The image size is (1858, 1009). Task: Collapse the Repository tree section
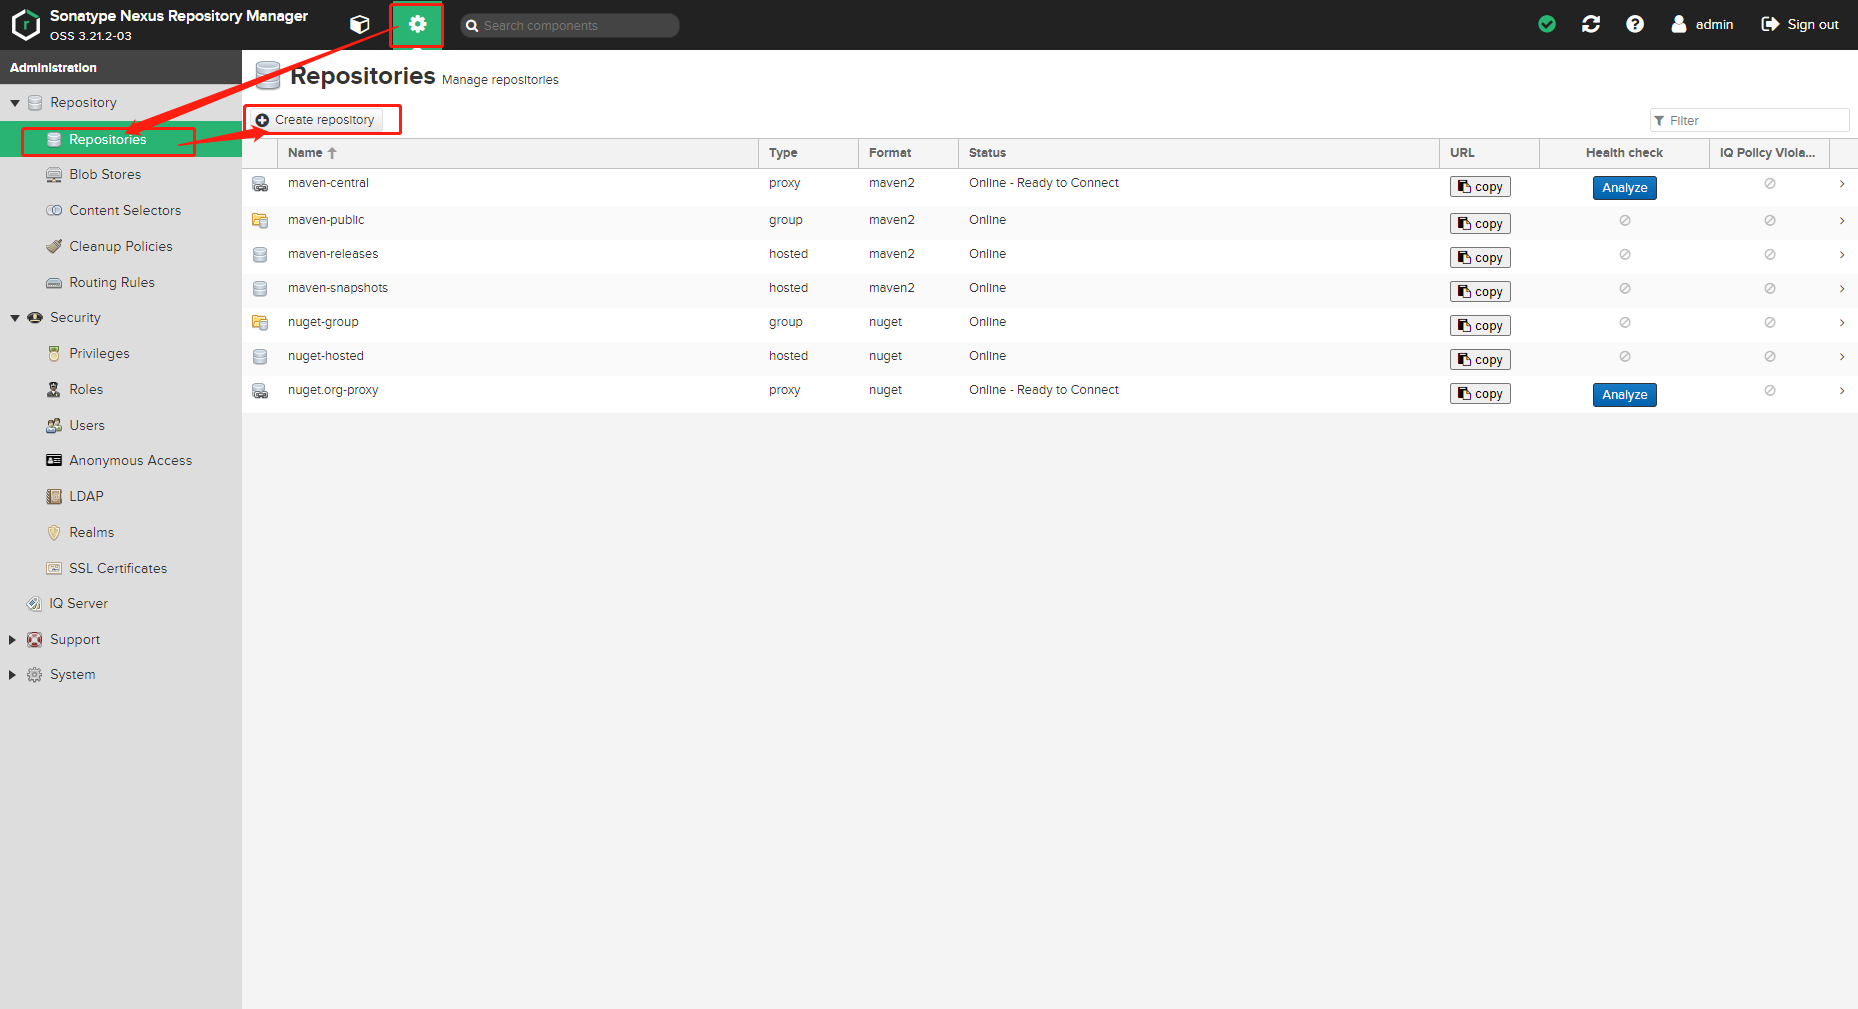coord(15,103)
